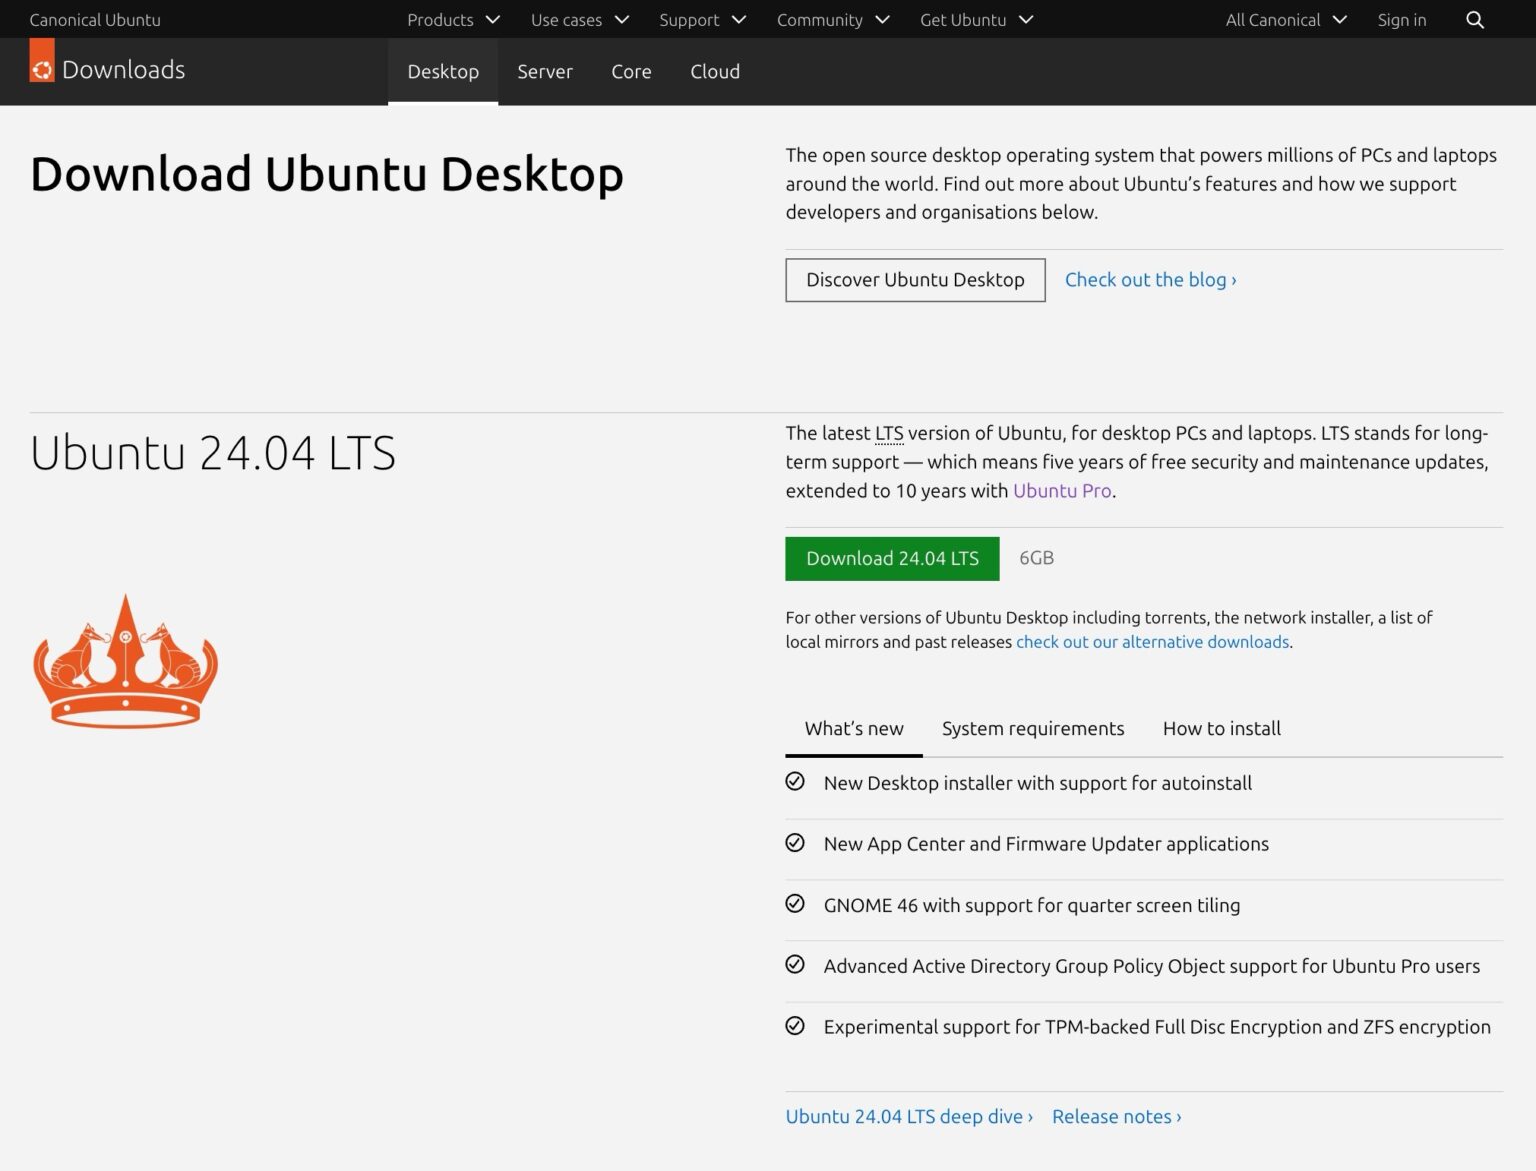This screenshot has height=1171, width=1536.
Task: Switch to the How to install tab
Action: (1220, 728)
